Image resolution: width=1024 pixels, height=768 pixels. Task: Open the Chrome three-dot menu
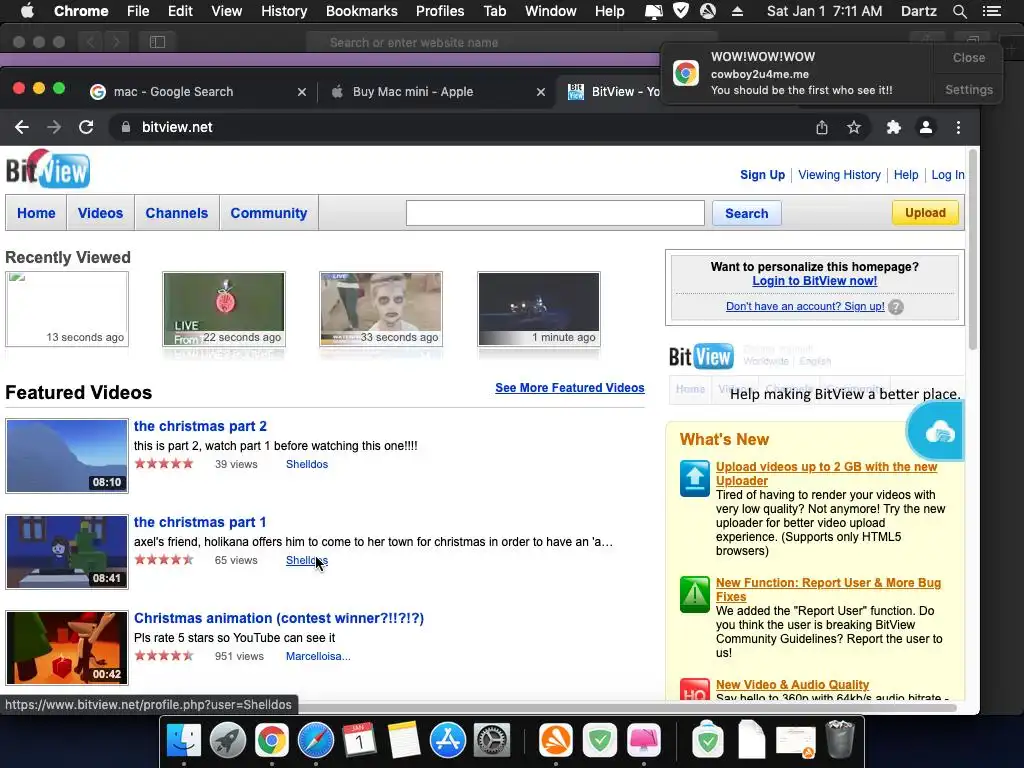pyautogui.click(x=958, y=127)
